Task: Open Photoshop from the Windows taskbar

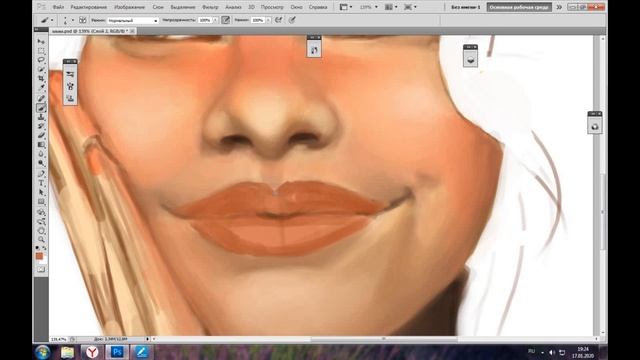Action: (117, 352)
